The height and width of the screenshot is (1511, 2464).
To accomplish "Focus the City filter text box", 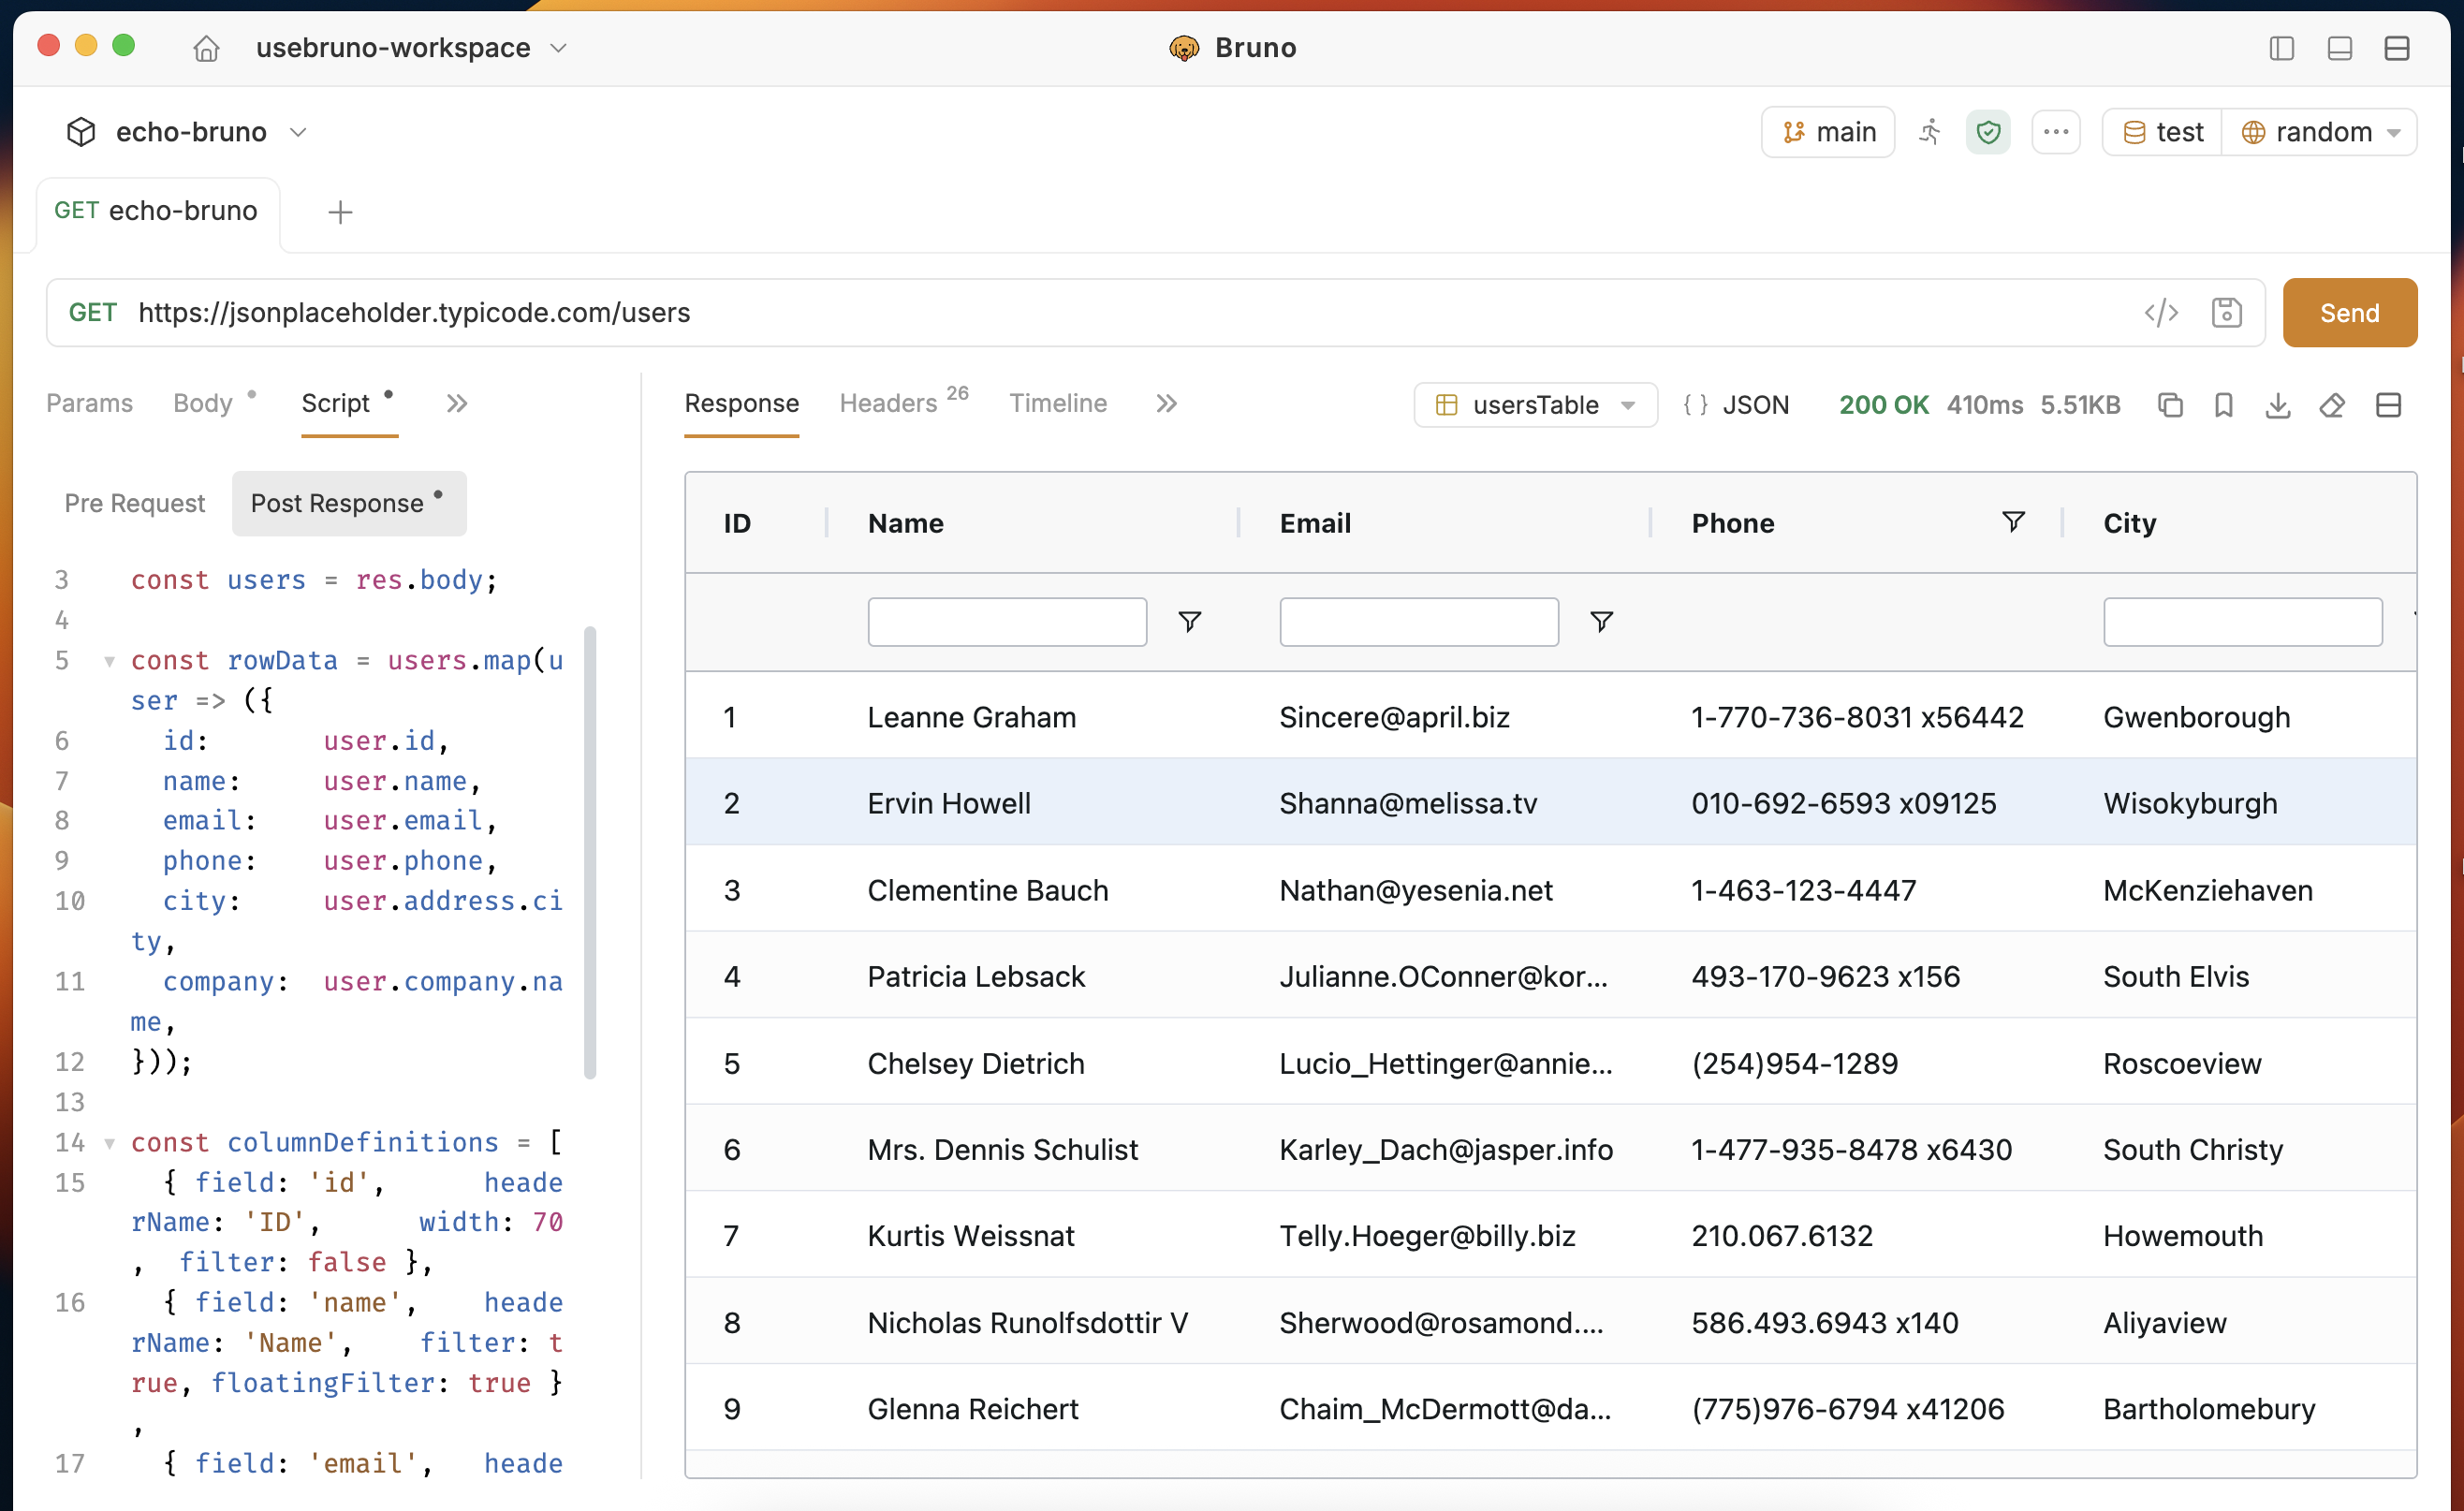I will (x=2243, y=622).
